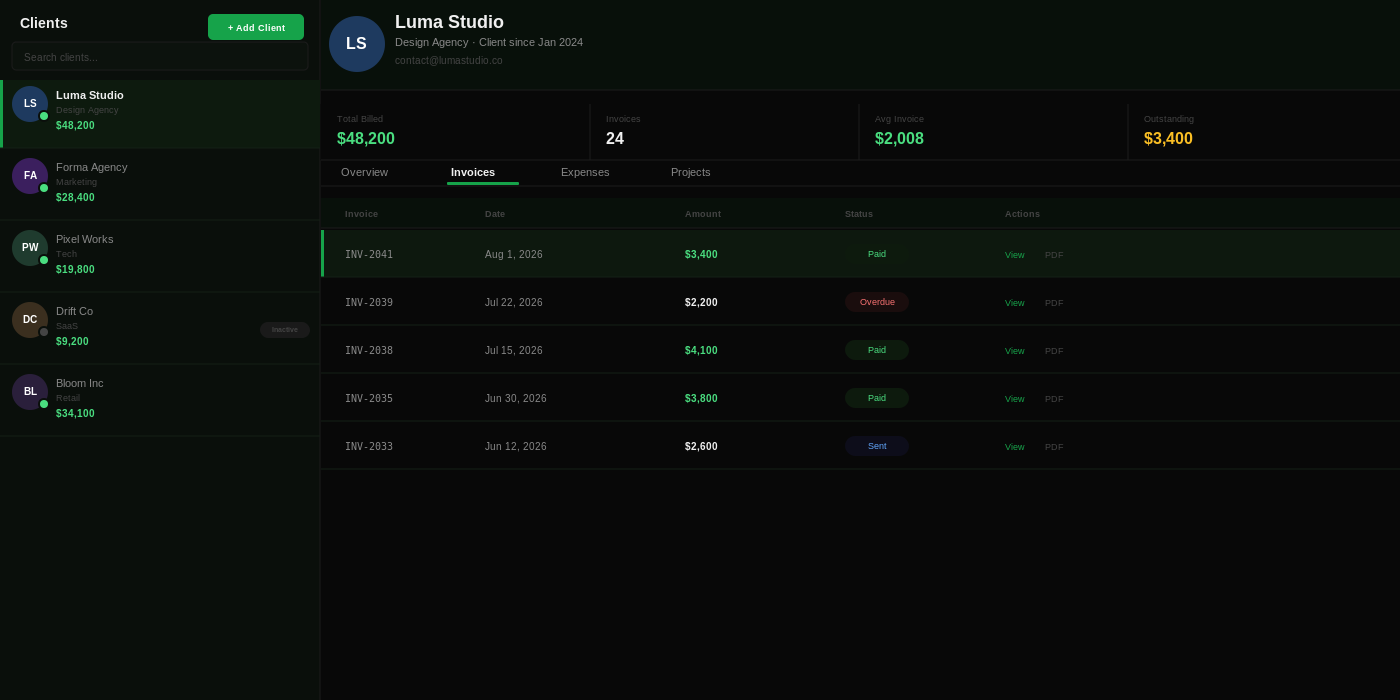Click invoice number INV-2041
The height and width of the screenshot is (700, 1400).
pyautogui.click(x=369, y=255)
